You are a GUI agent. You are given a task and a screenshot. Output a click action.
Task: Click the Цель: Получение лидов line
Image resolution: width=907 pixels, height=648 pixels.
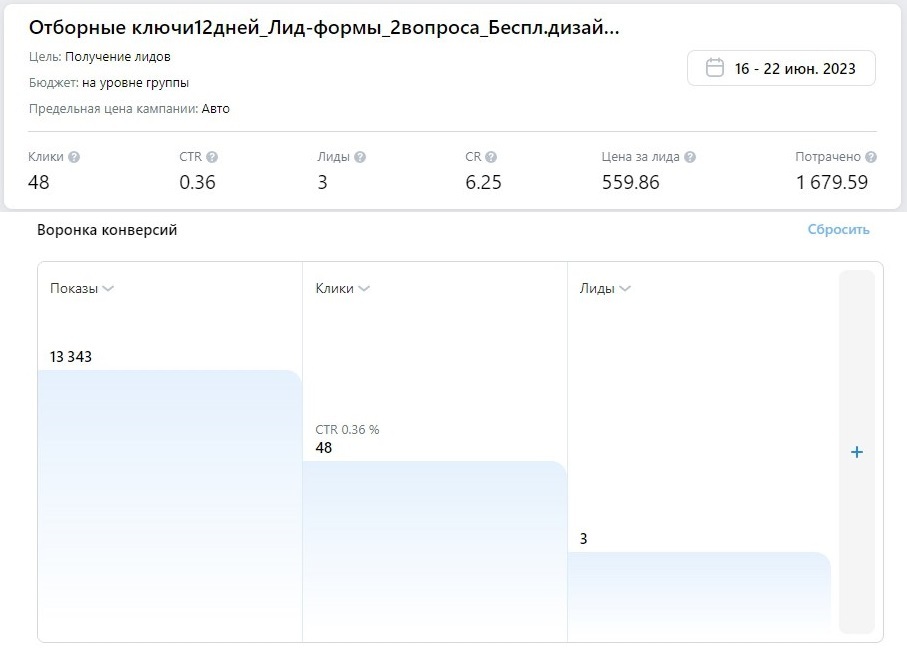(x=99, y=57)
